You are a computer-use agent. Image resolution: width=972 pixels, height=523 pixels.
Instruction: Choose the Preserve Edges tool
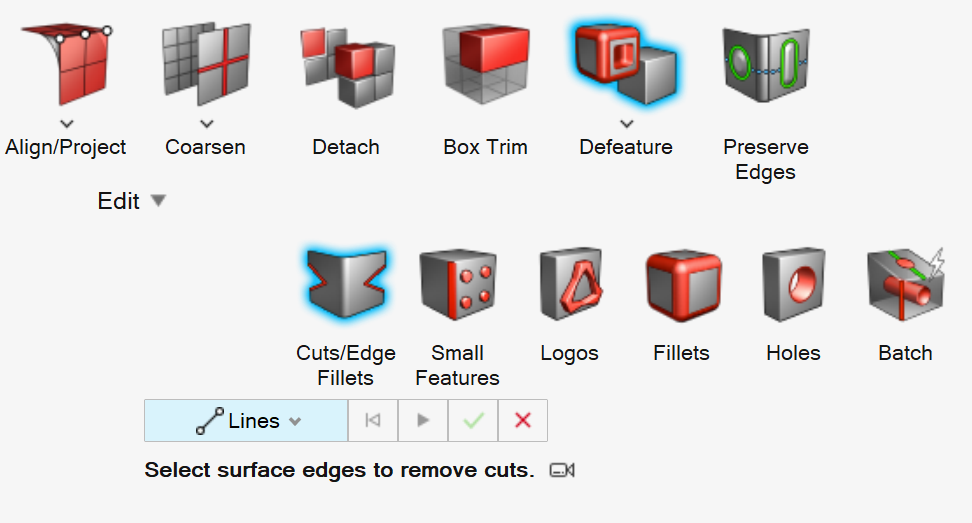(x=766, y=64)
